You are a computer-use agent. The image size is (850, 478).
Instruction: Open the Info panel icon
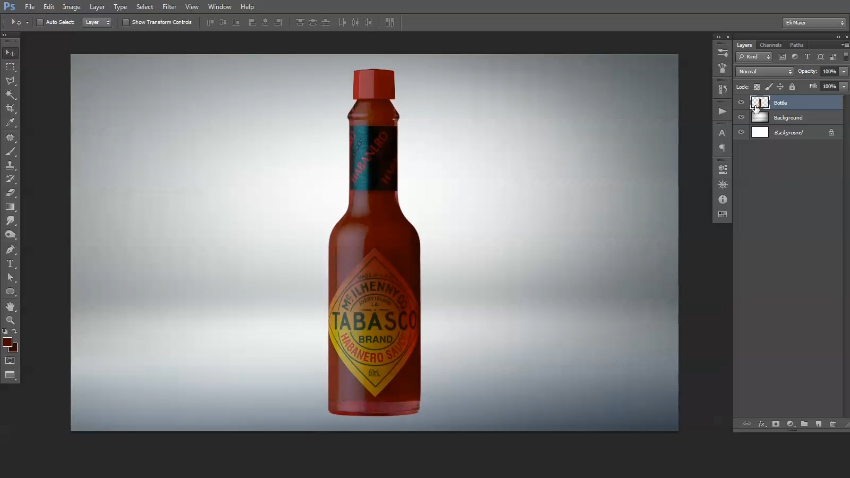tap(722, 199)
